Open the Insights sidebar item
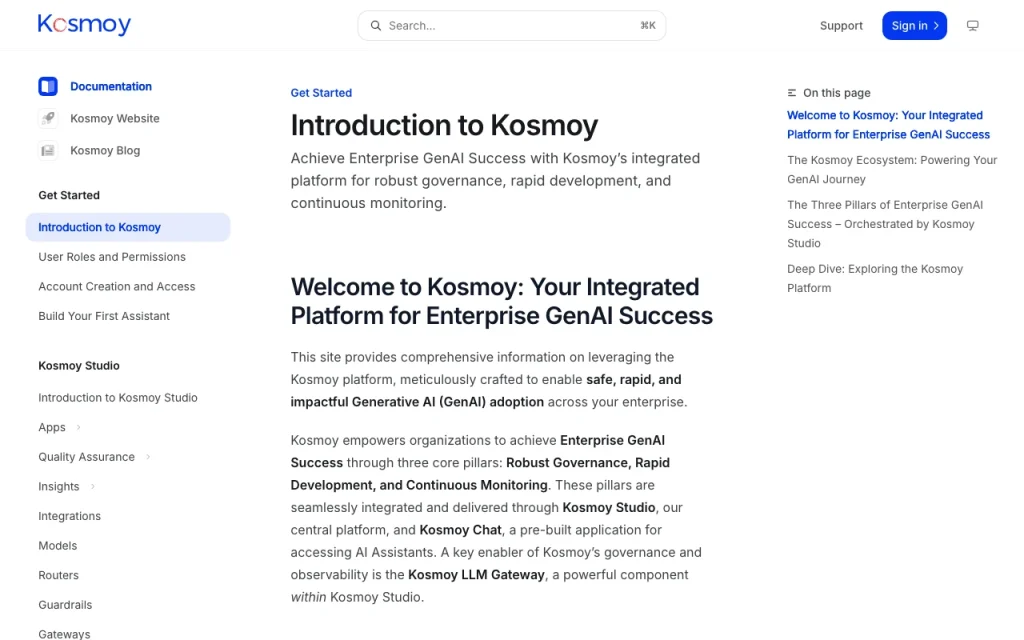This screenshot has height=640, width=1024. point(58,487)
